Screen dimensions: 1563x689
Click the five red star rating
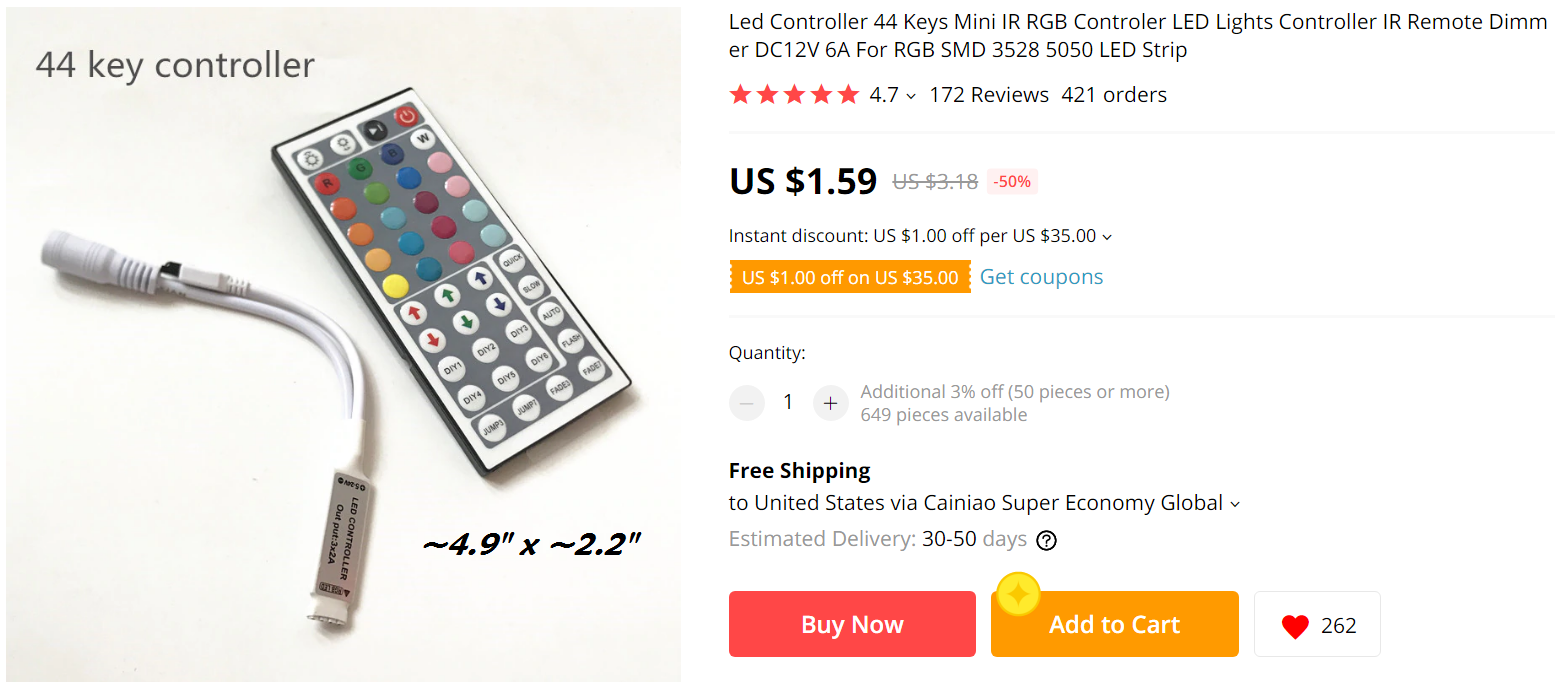tap(794, 95)
